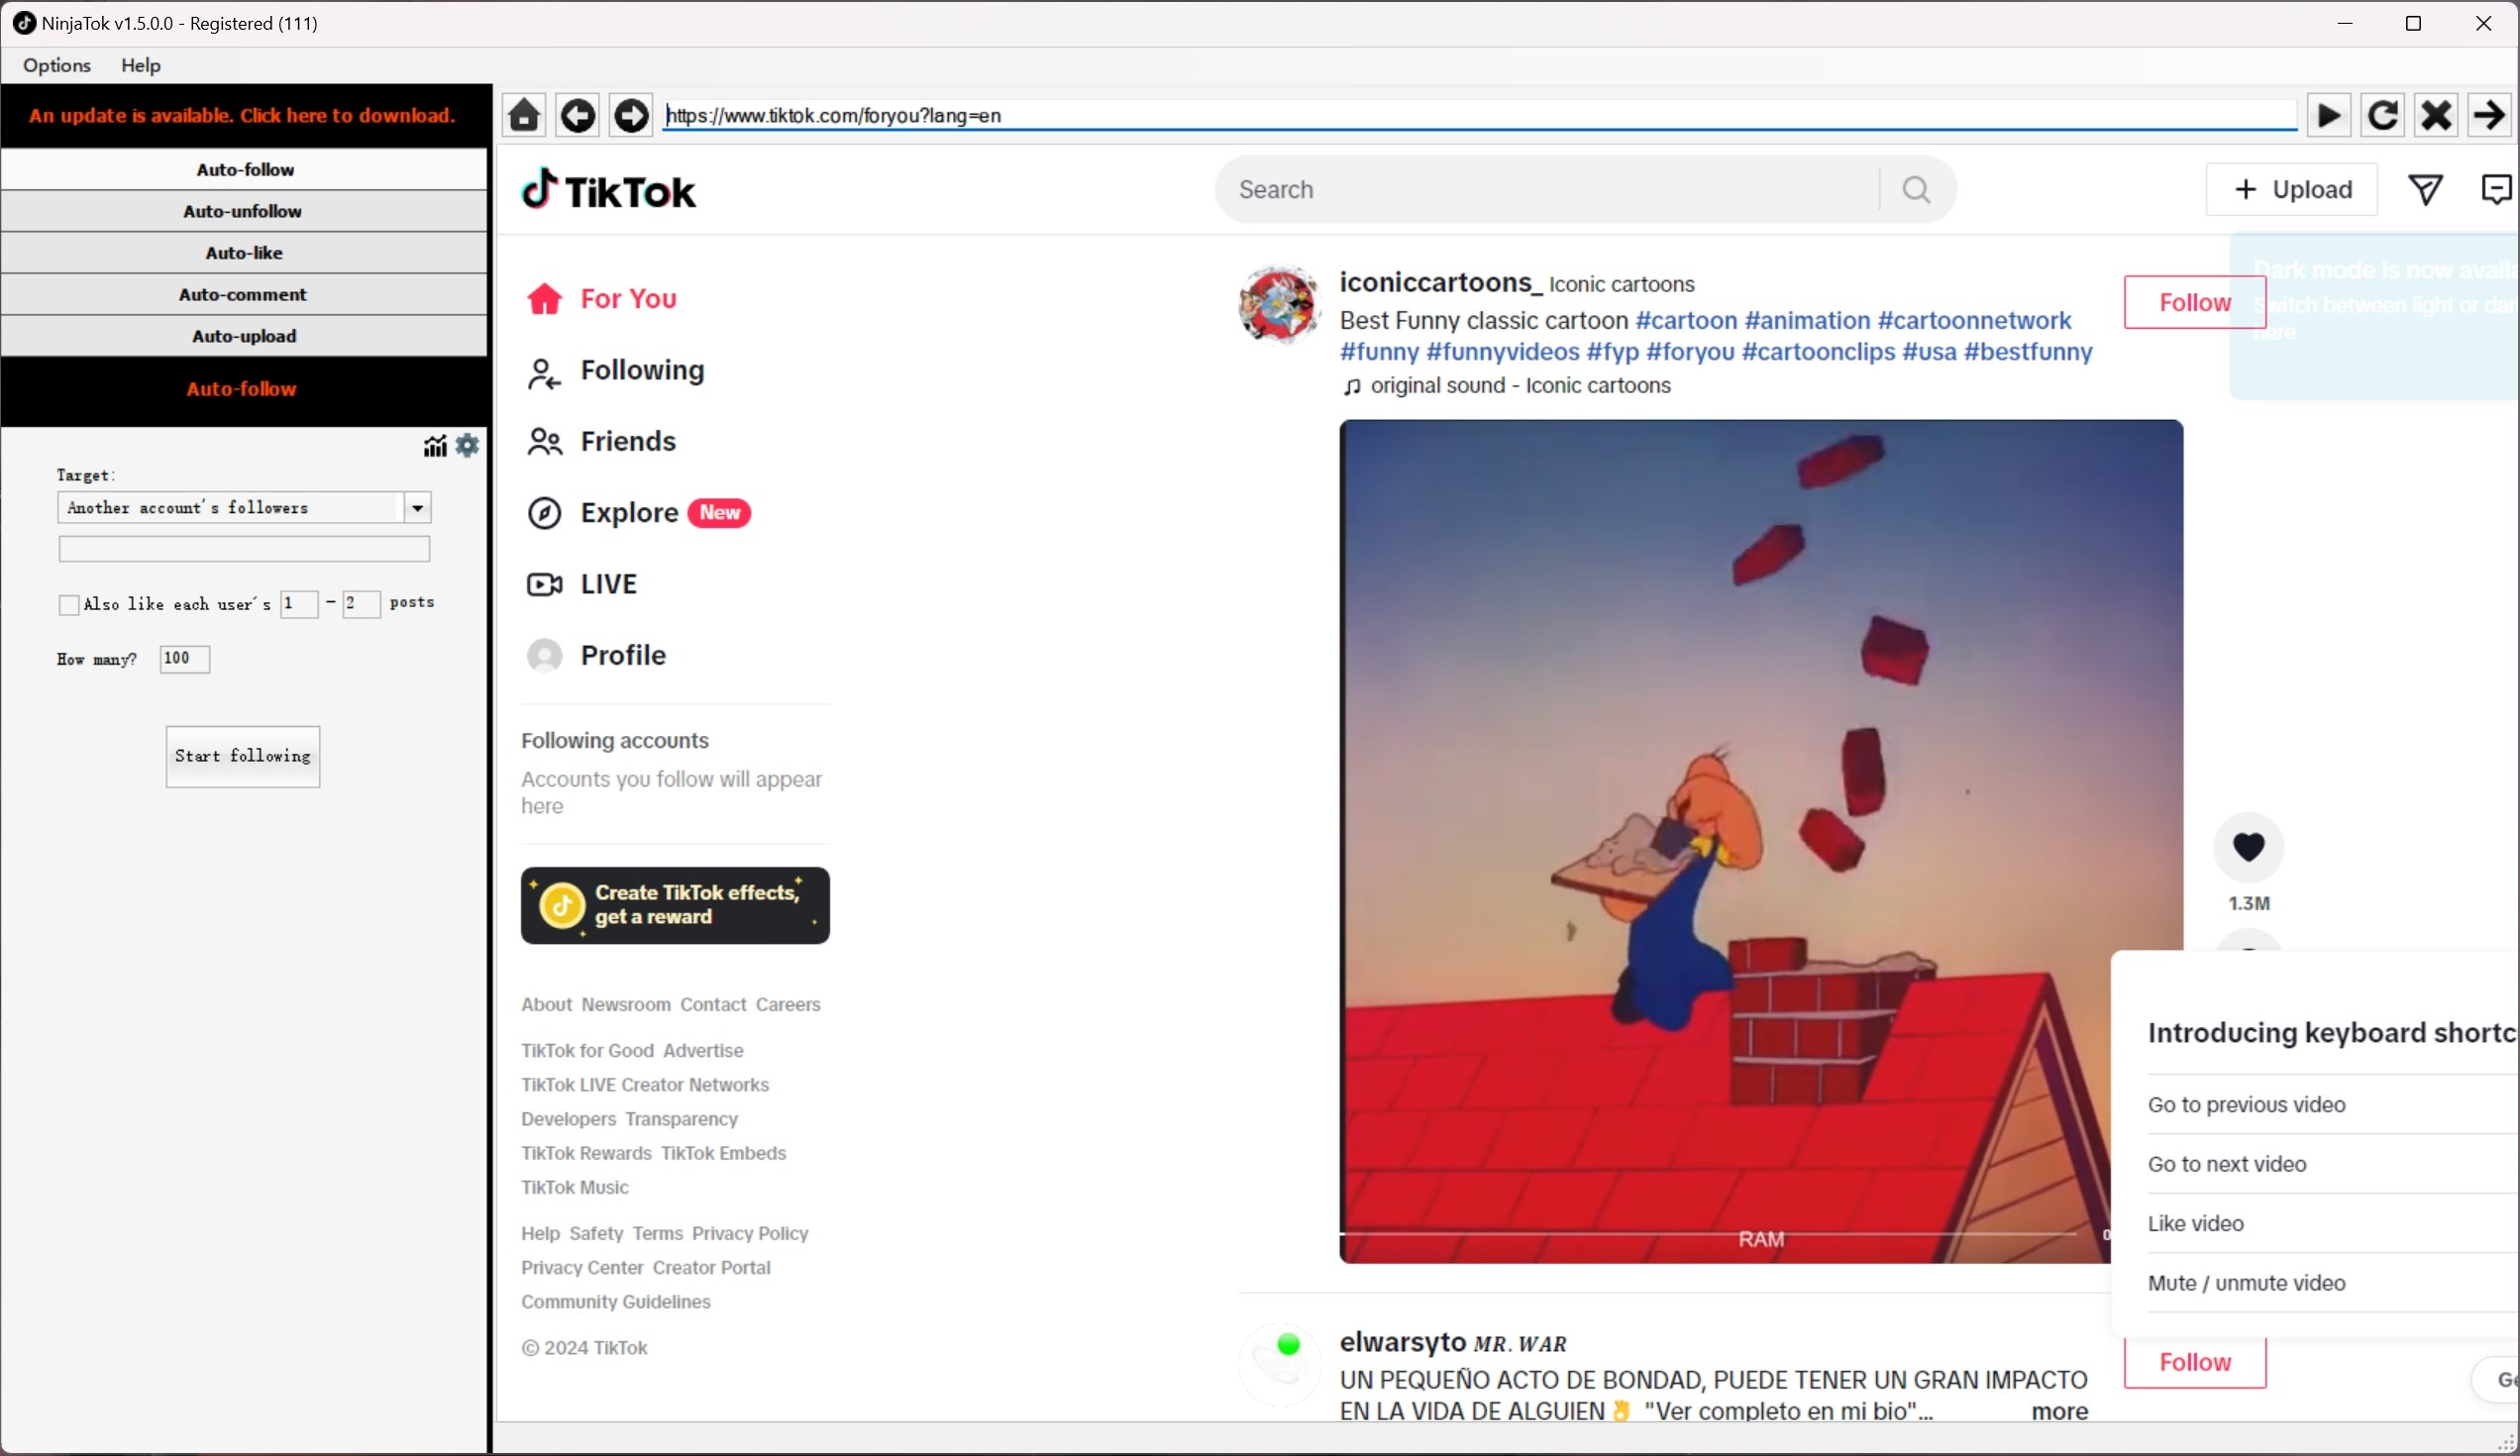2520x1456 pixels.
Task: Click the right-arrow icon at toolbar end
Action: point(2490,115)
